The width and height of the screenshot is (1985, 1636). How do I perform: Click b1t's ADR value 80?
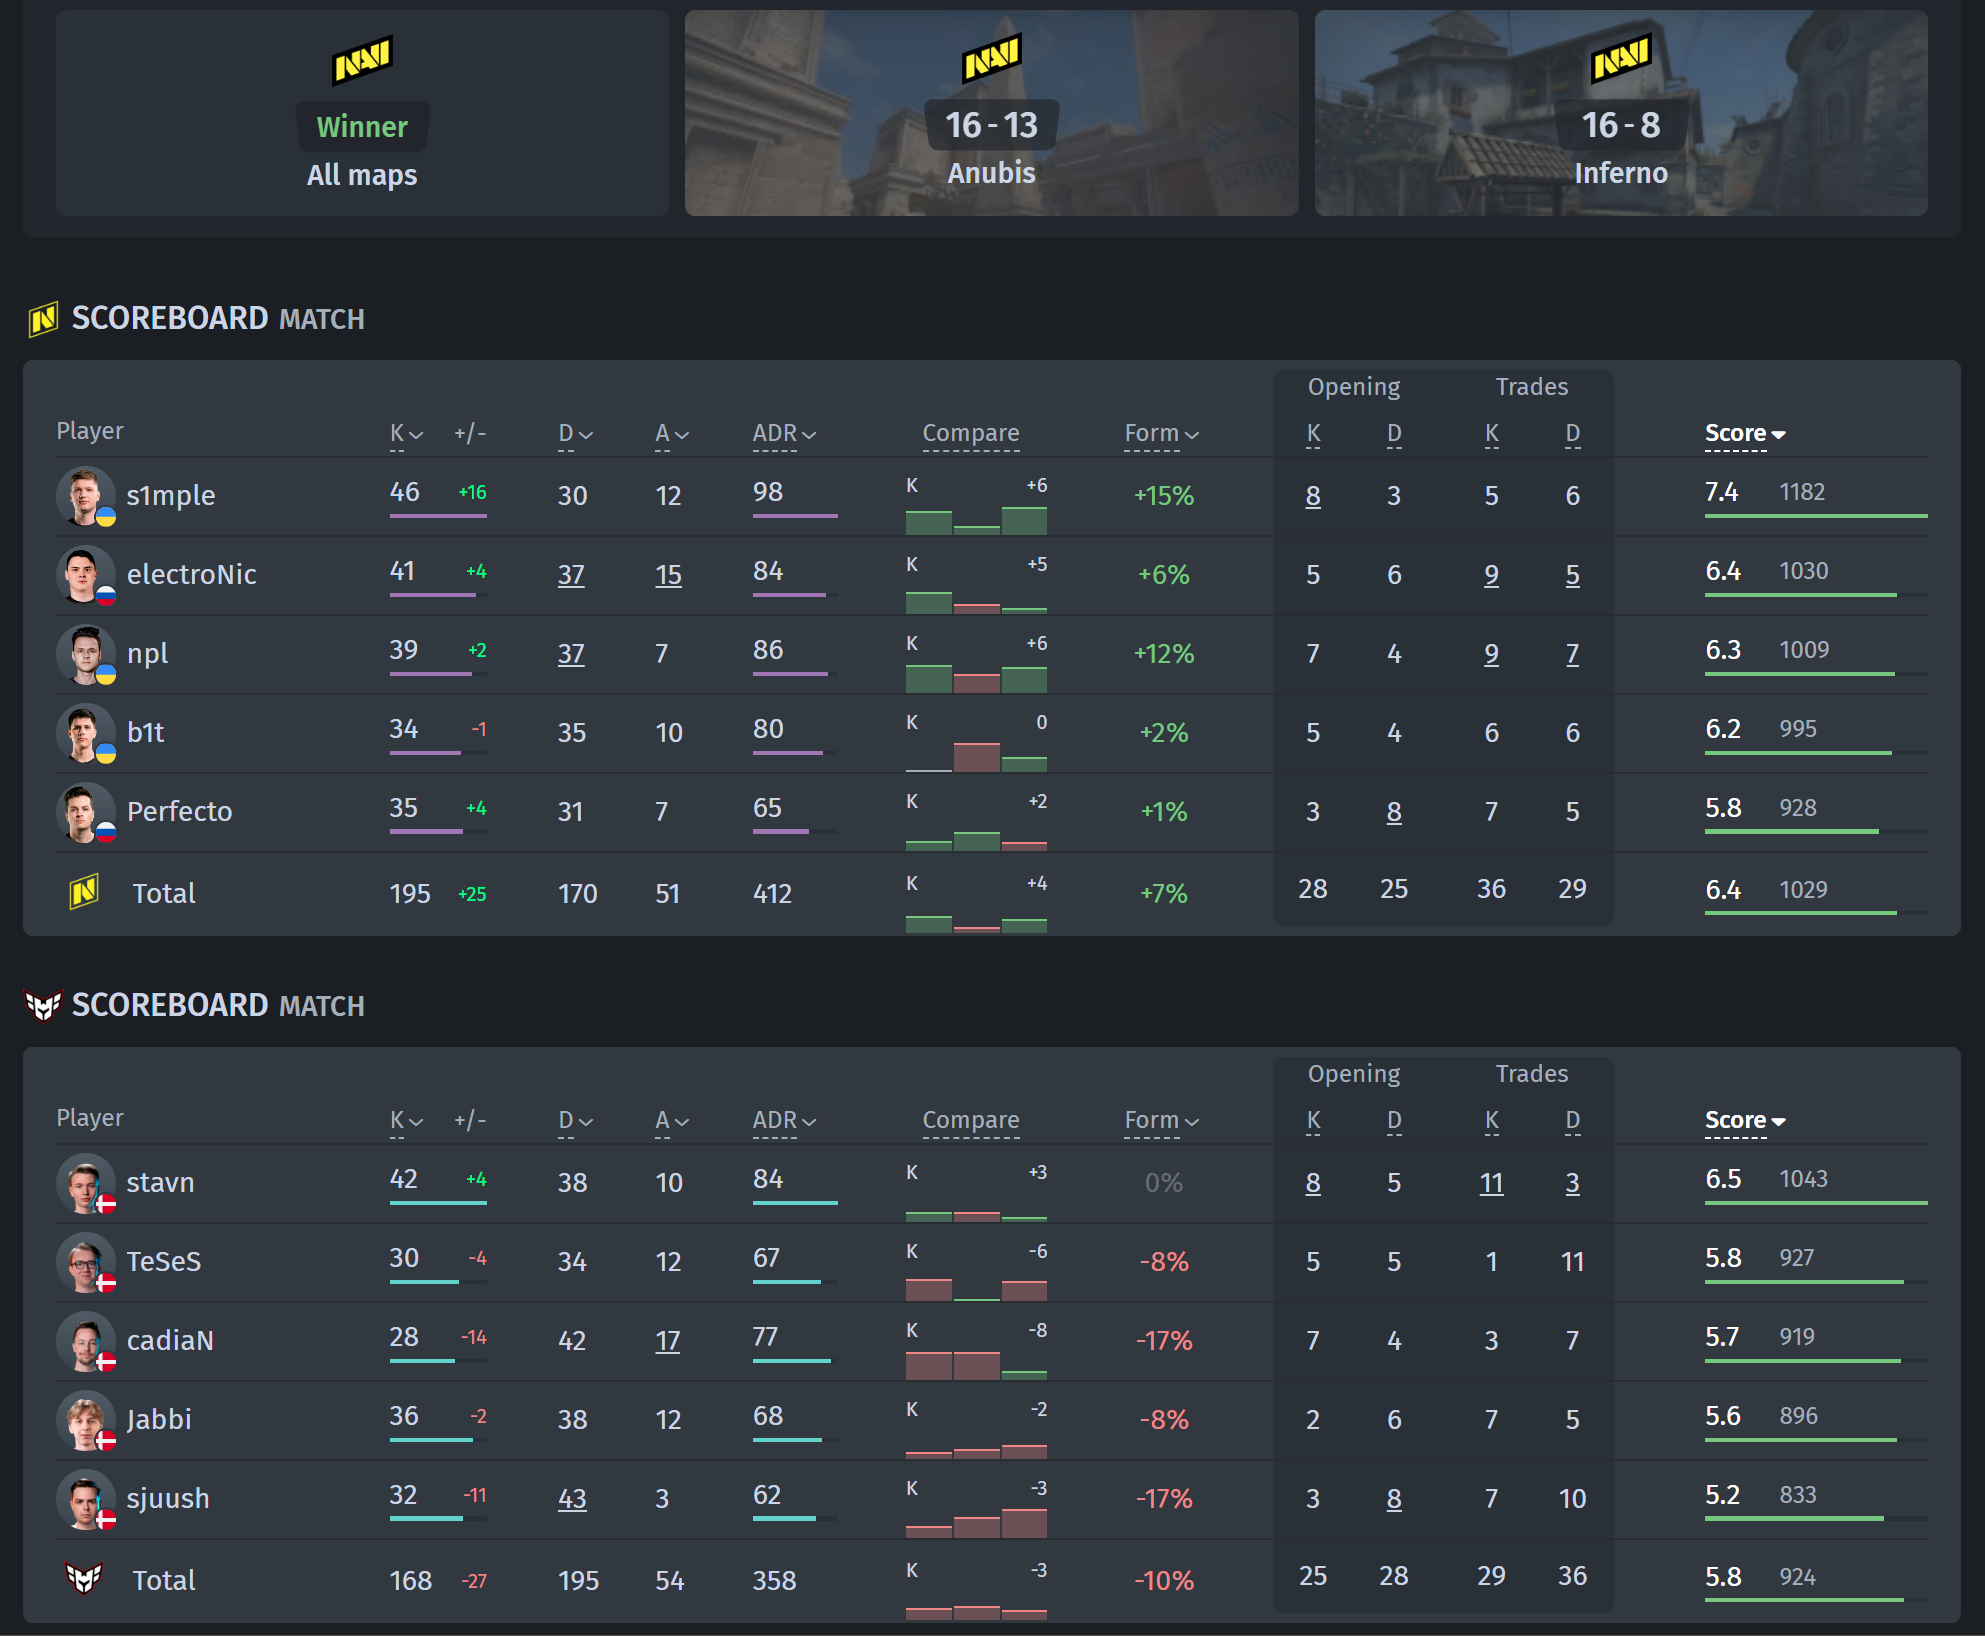[x=768, y=729]
